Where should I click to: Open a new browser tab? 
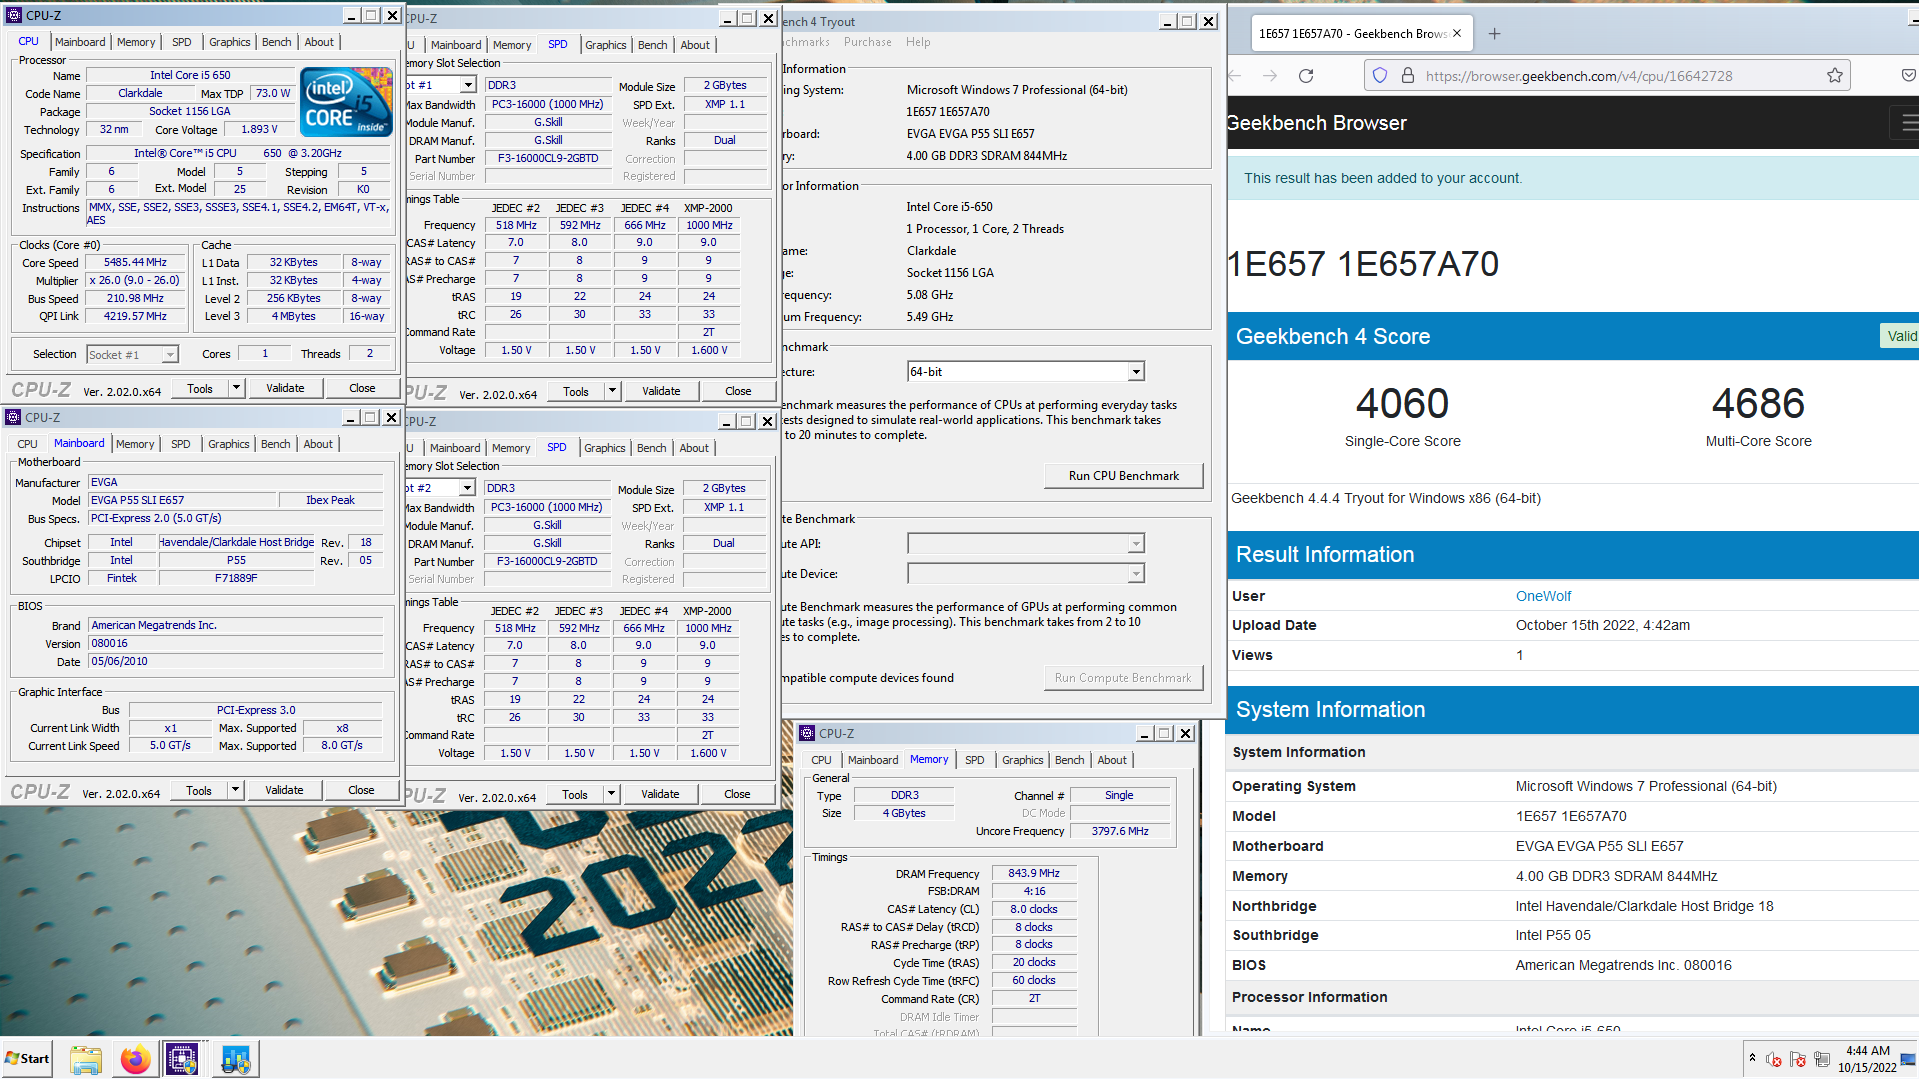click(x=1495, y=34)
